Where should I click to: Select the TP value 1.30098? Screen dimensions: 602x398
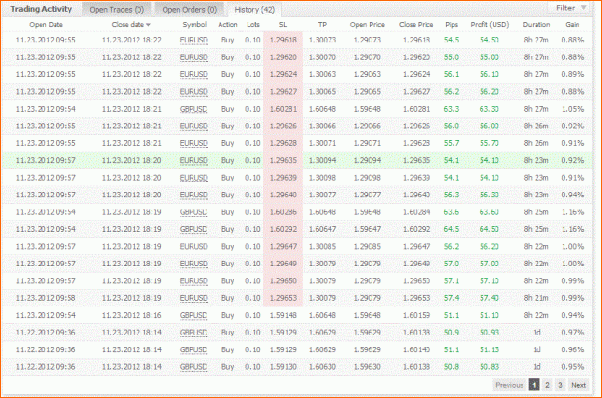(x=322, y=178)
